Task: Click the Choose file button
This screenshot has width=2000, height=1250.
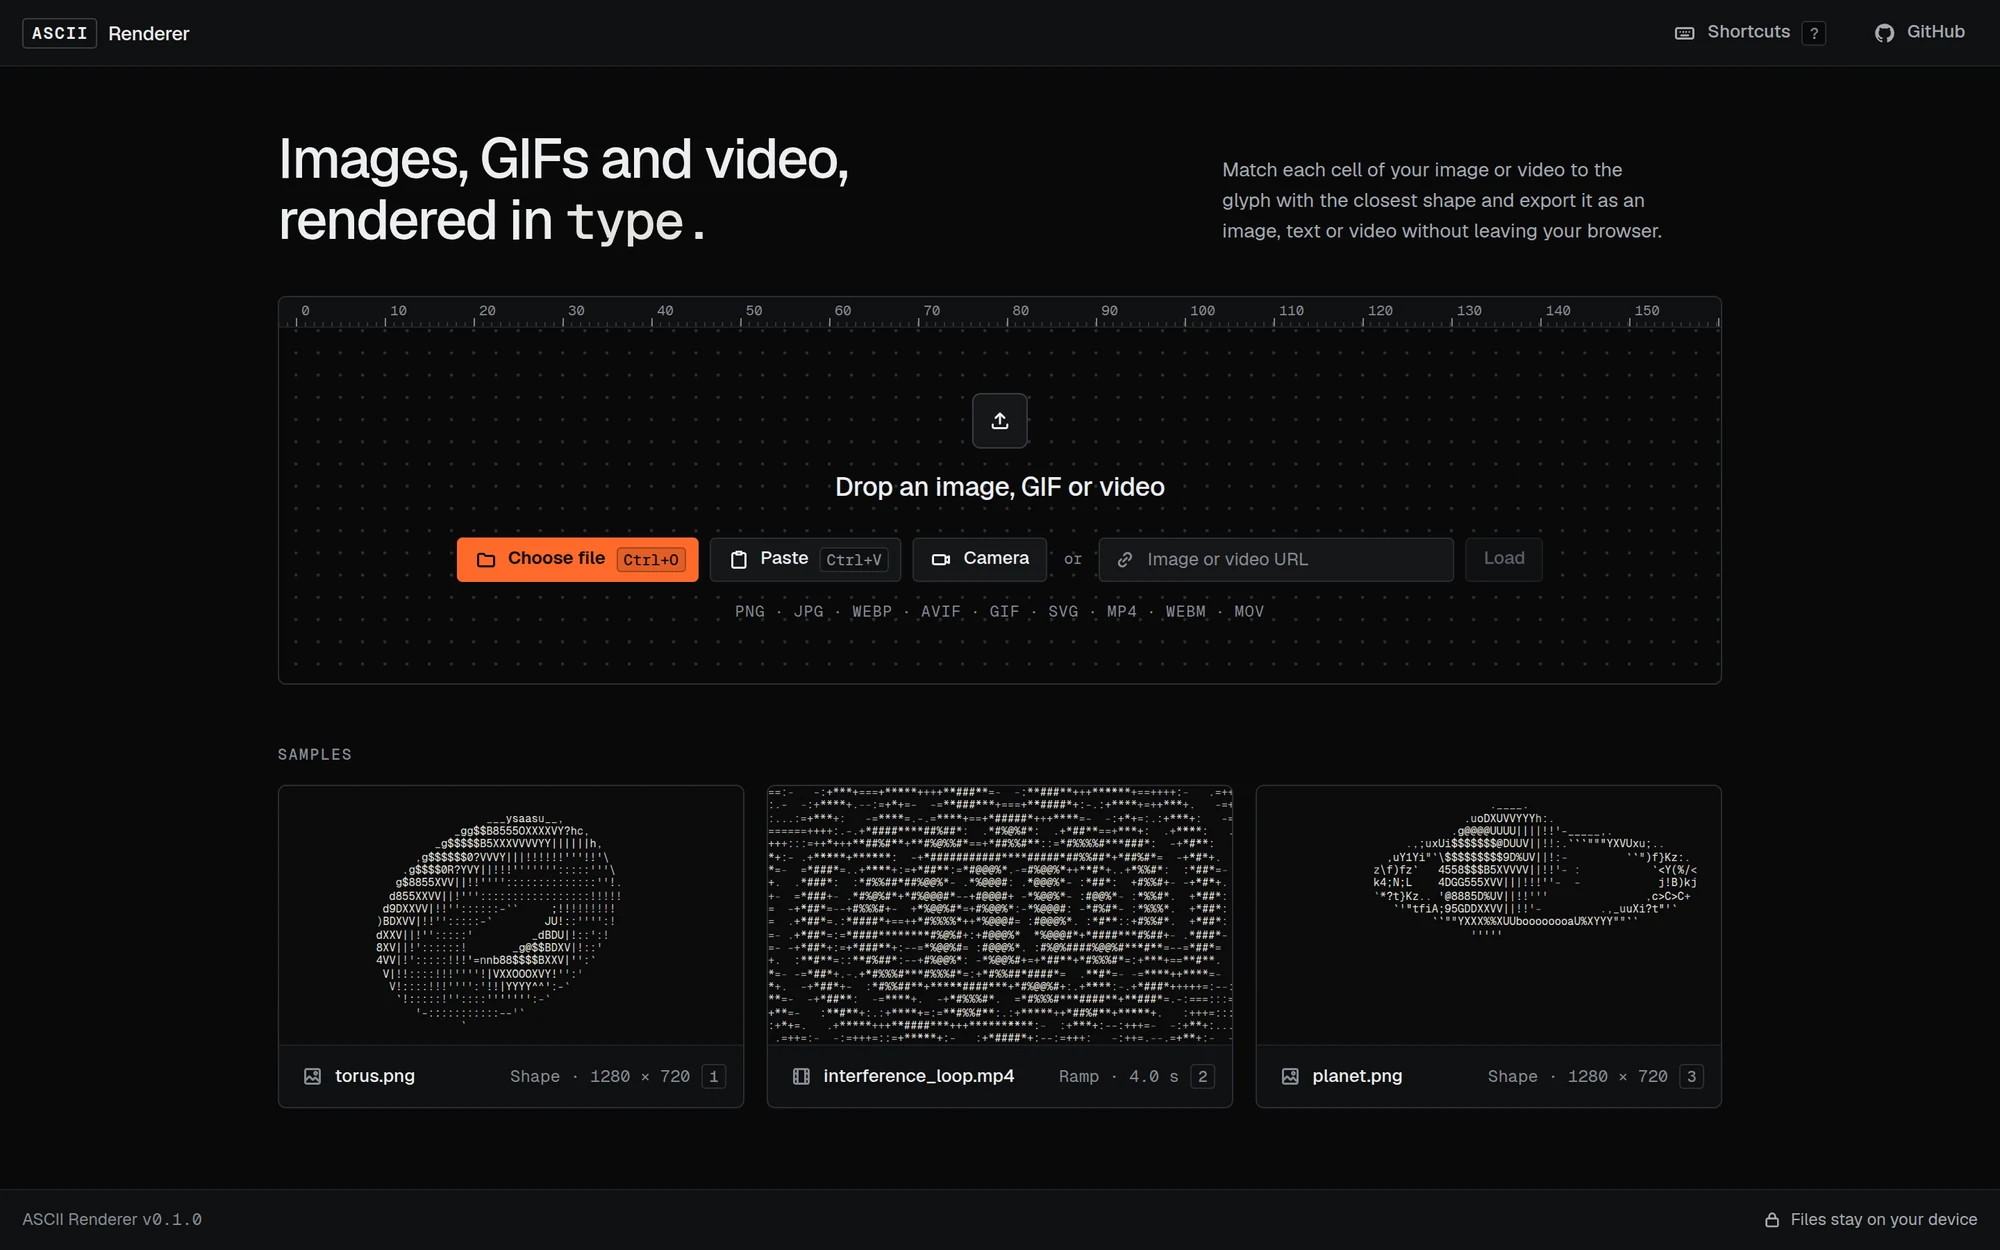Action: [578, 559]
